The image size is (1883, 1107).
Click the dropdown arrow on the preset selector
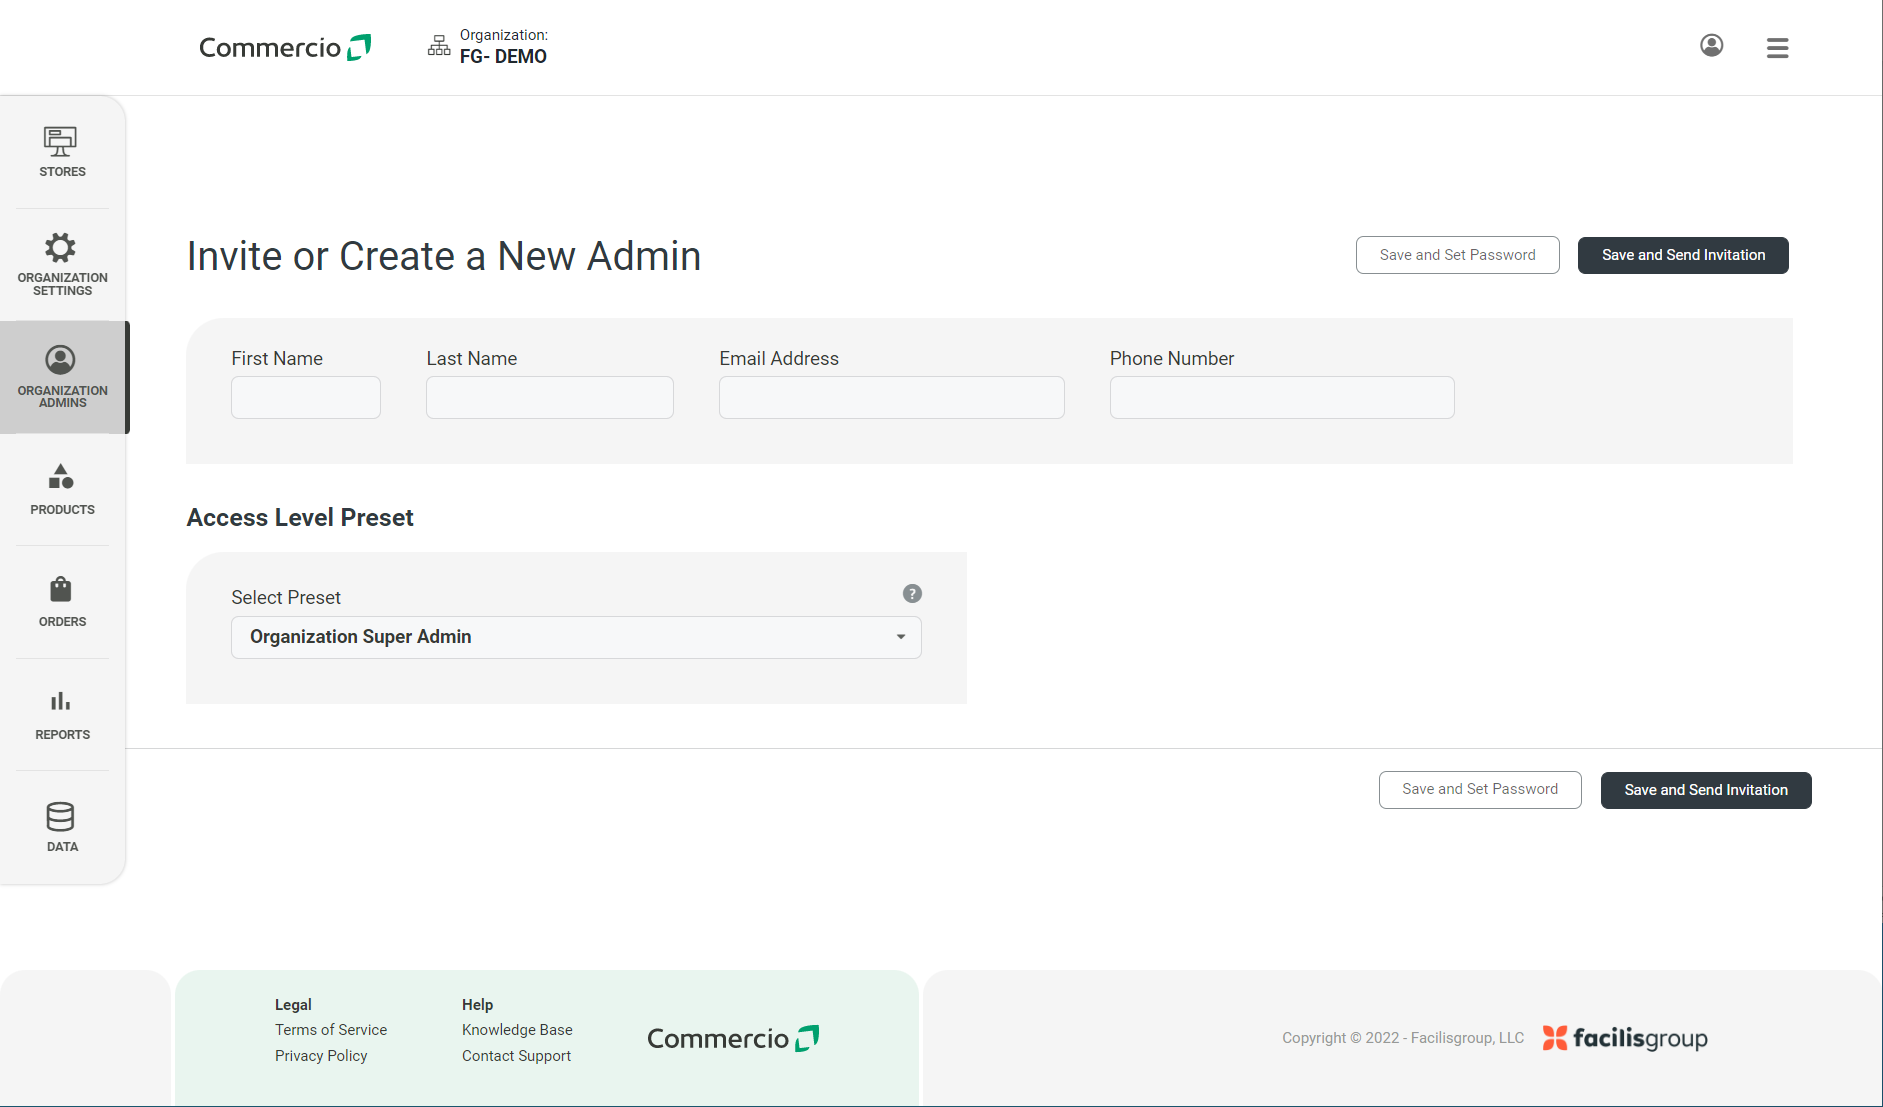tap(899, 637)
